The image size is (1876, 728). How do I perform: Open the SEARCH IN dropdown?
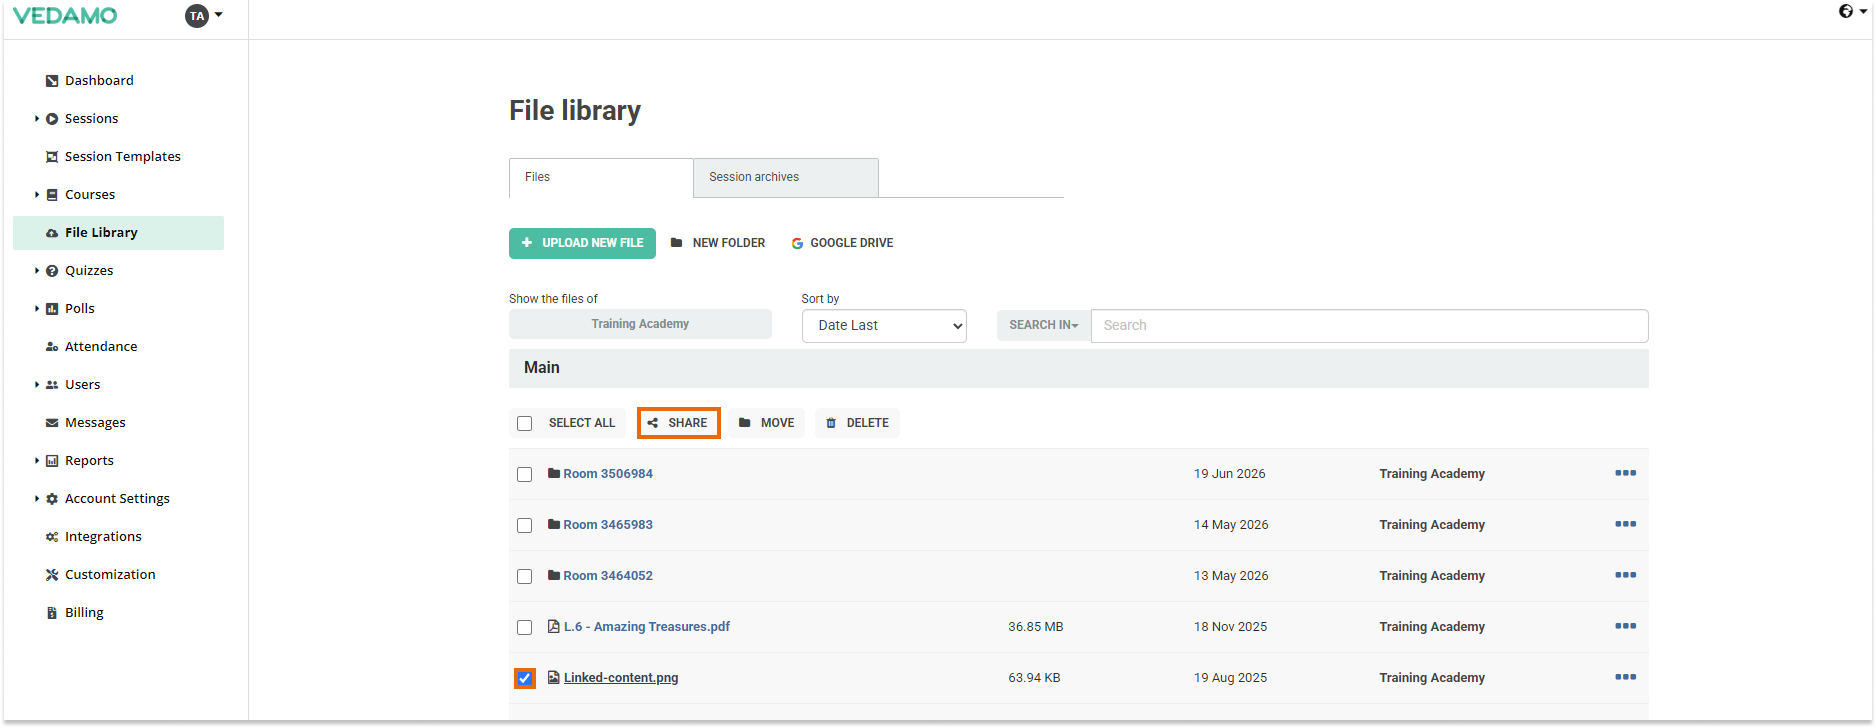(1044, 325)
